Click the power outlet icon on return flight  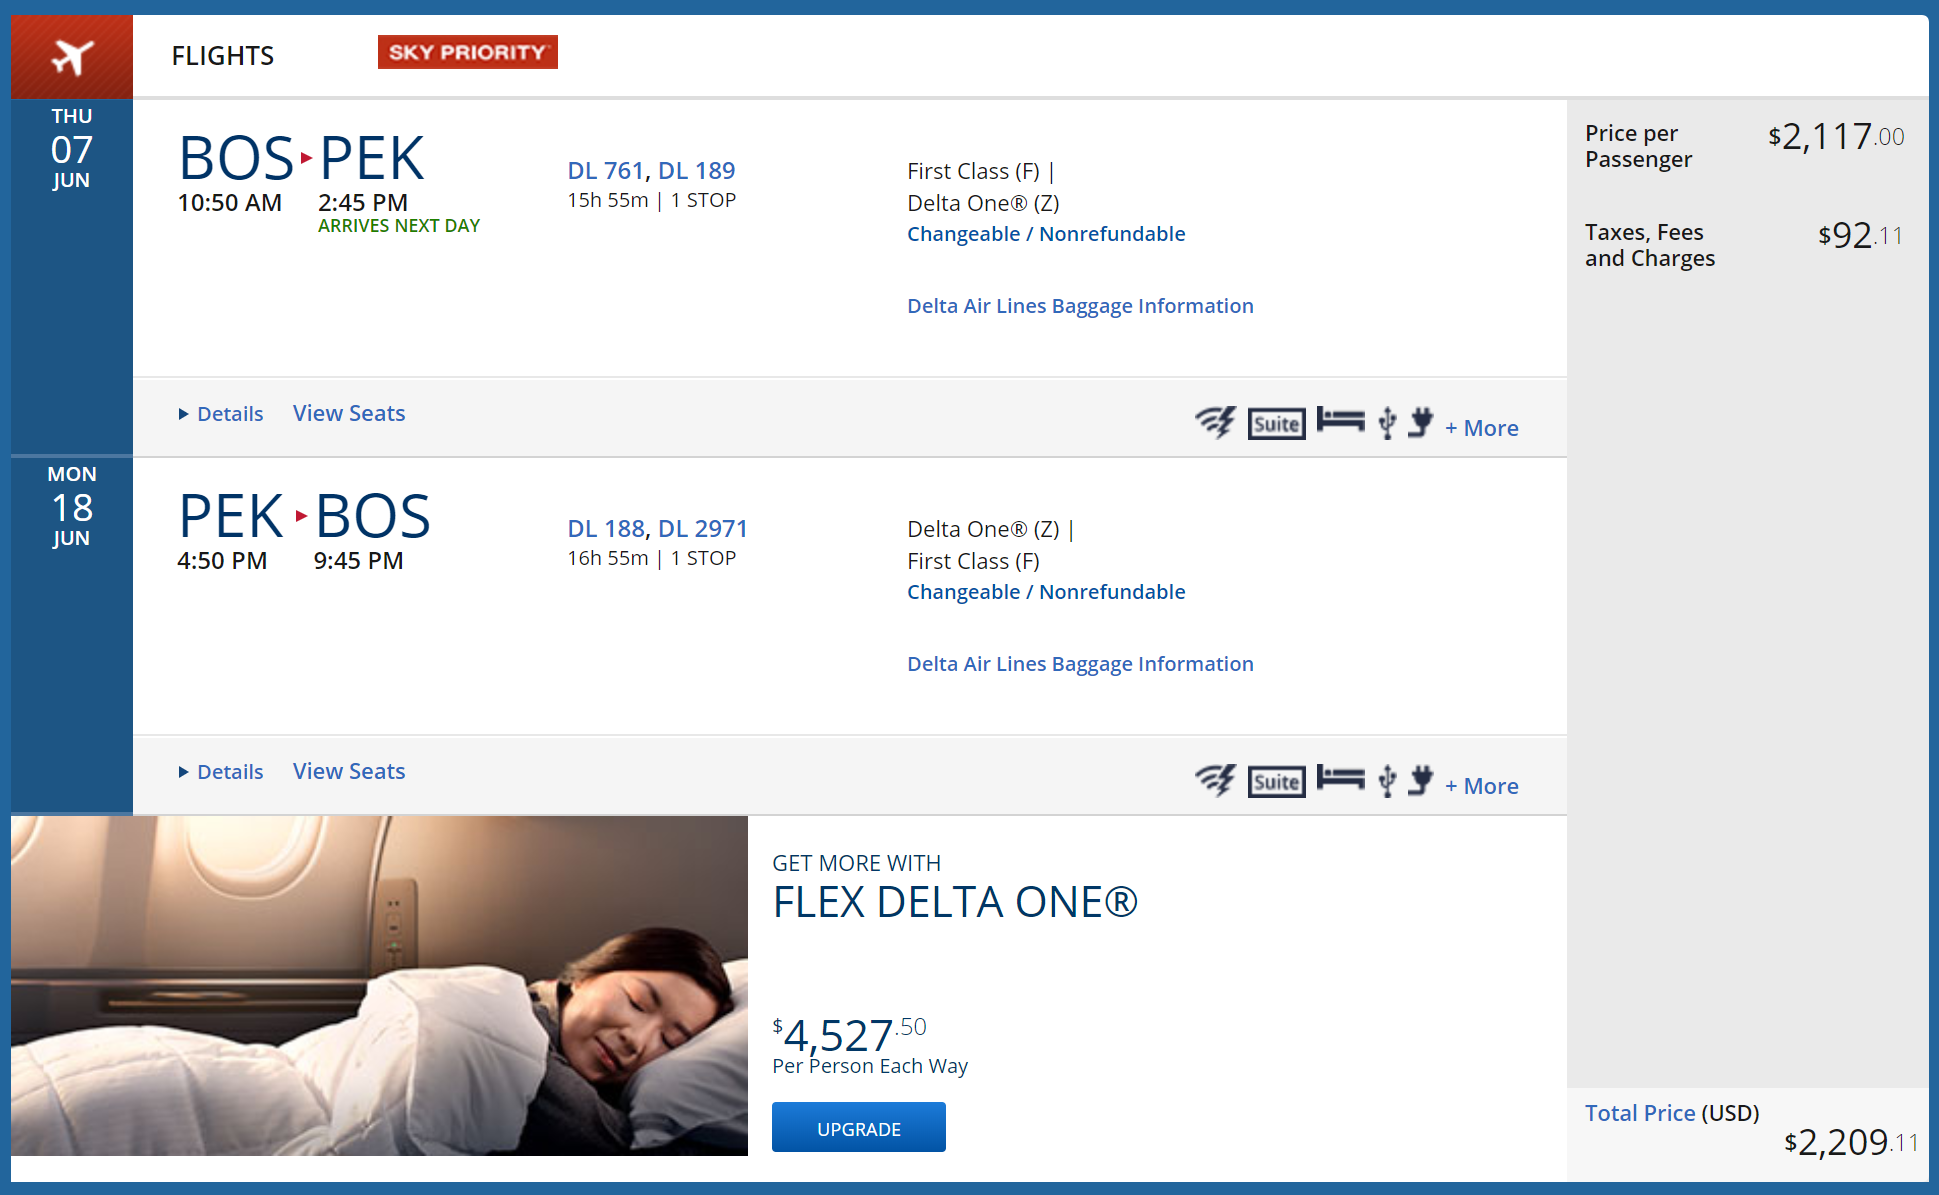1420,781
